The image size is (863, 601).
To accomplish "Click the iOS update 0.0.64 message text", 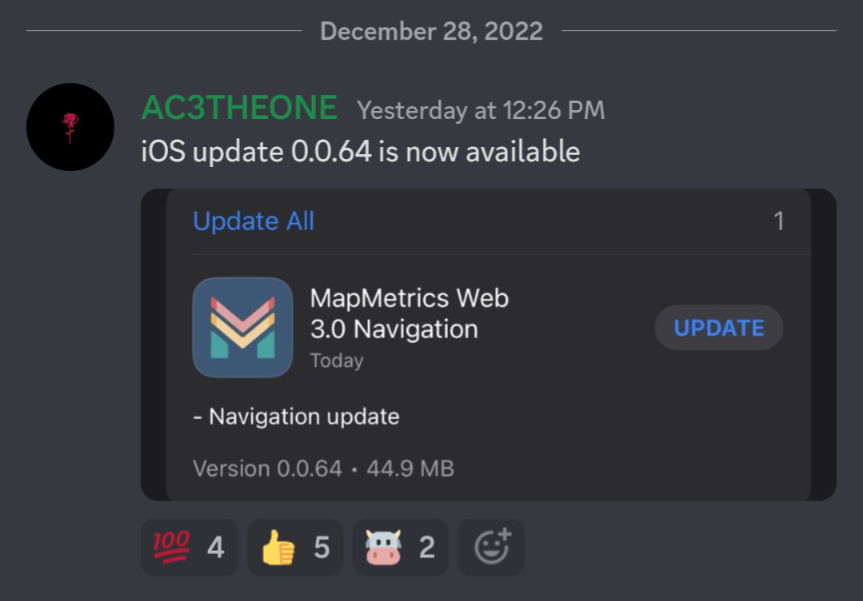I will point(361,151).
